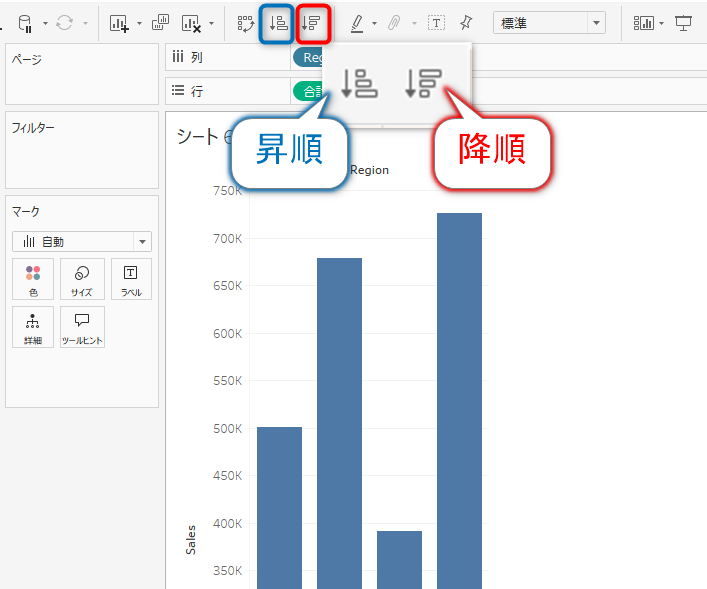
Task: Click the duplicate sheet toolbar icon
Action: 160,23
